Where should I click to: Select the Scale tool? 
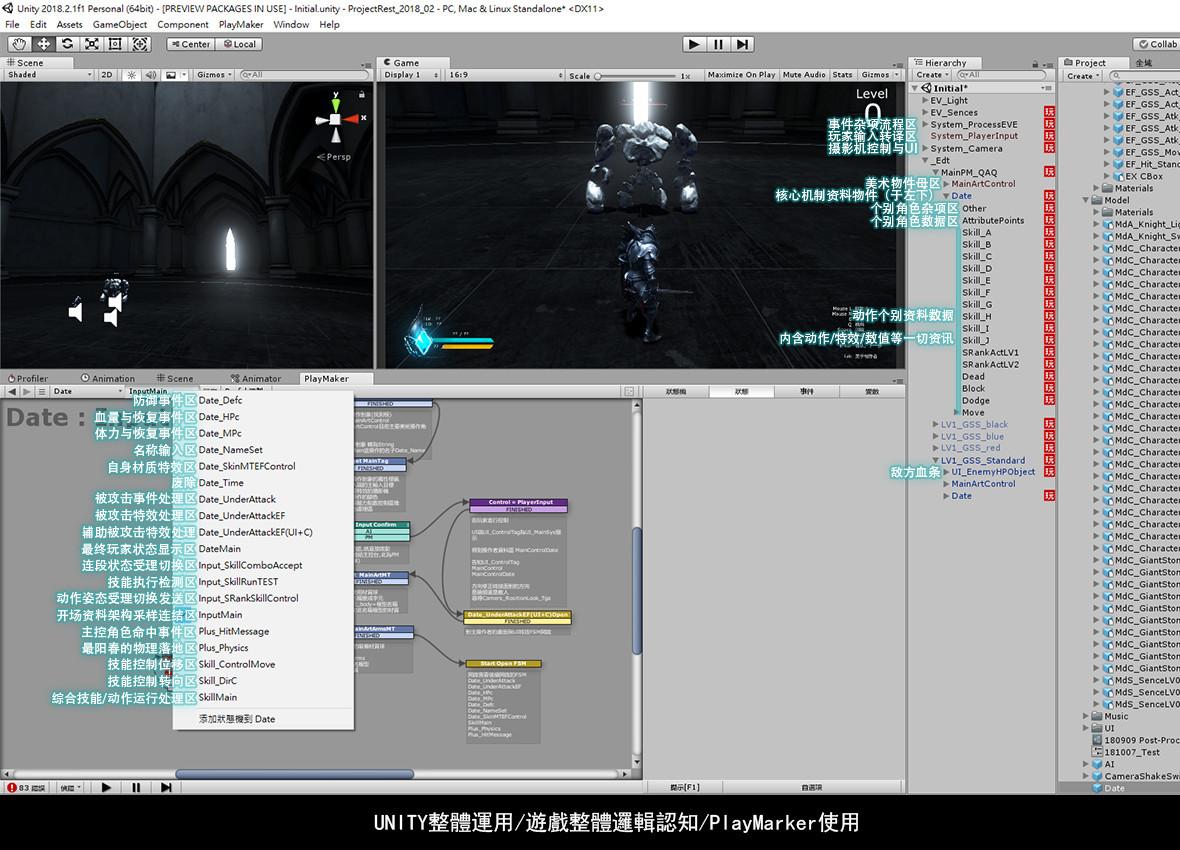[92, 44]
